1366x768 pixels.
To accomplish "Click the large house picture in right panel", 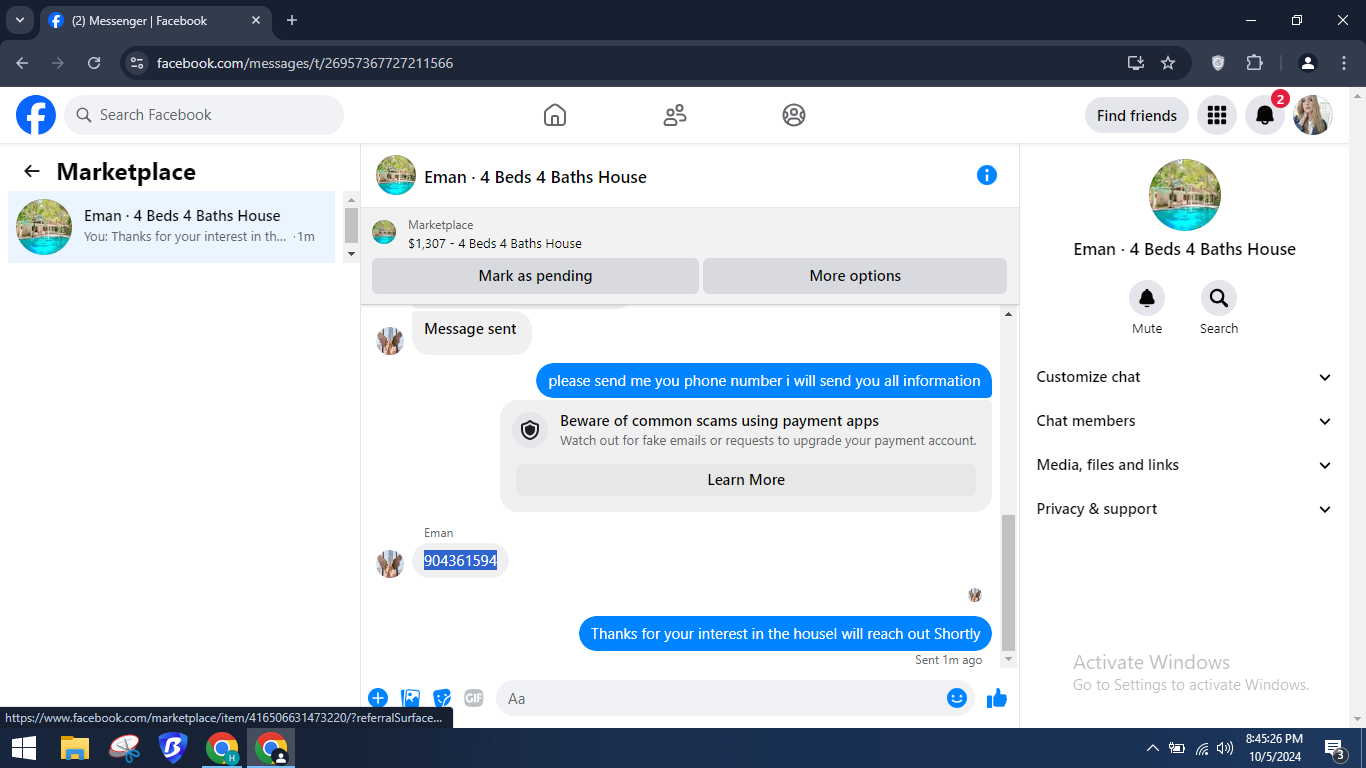I will 1185,195.
